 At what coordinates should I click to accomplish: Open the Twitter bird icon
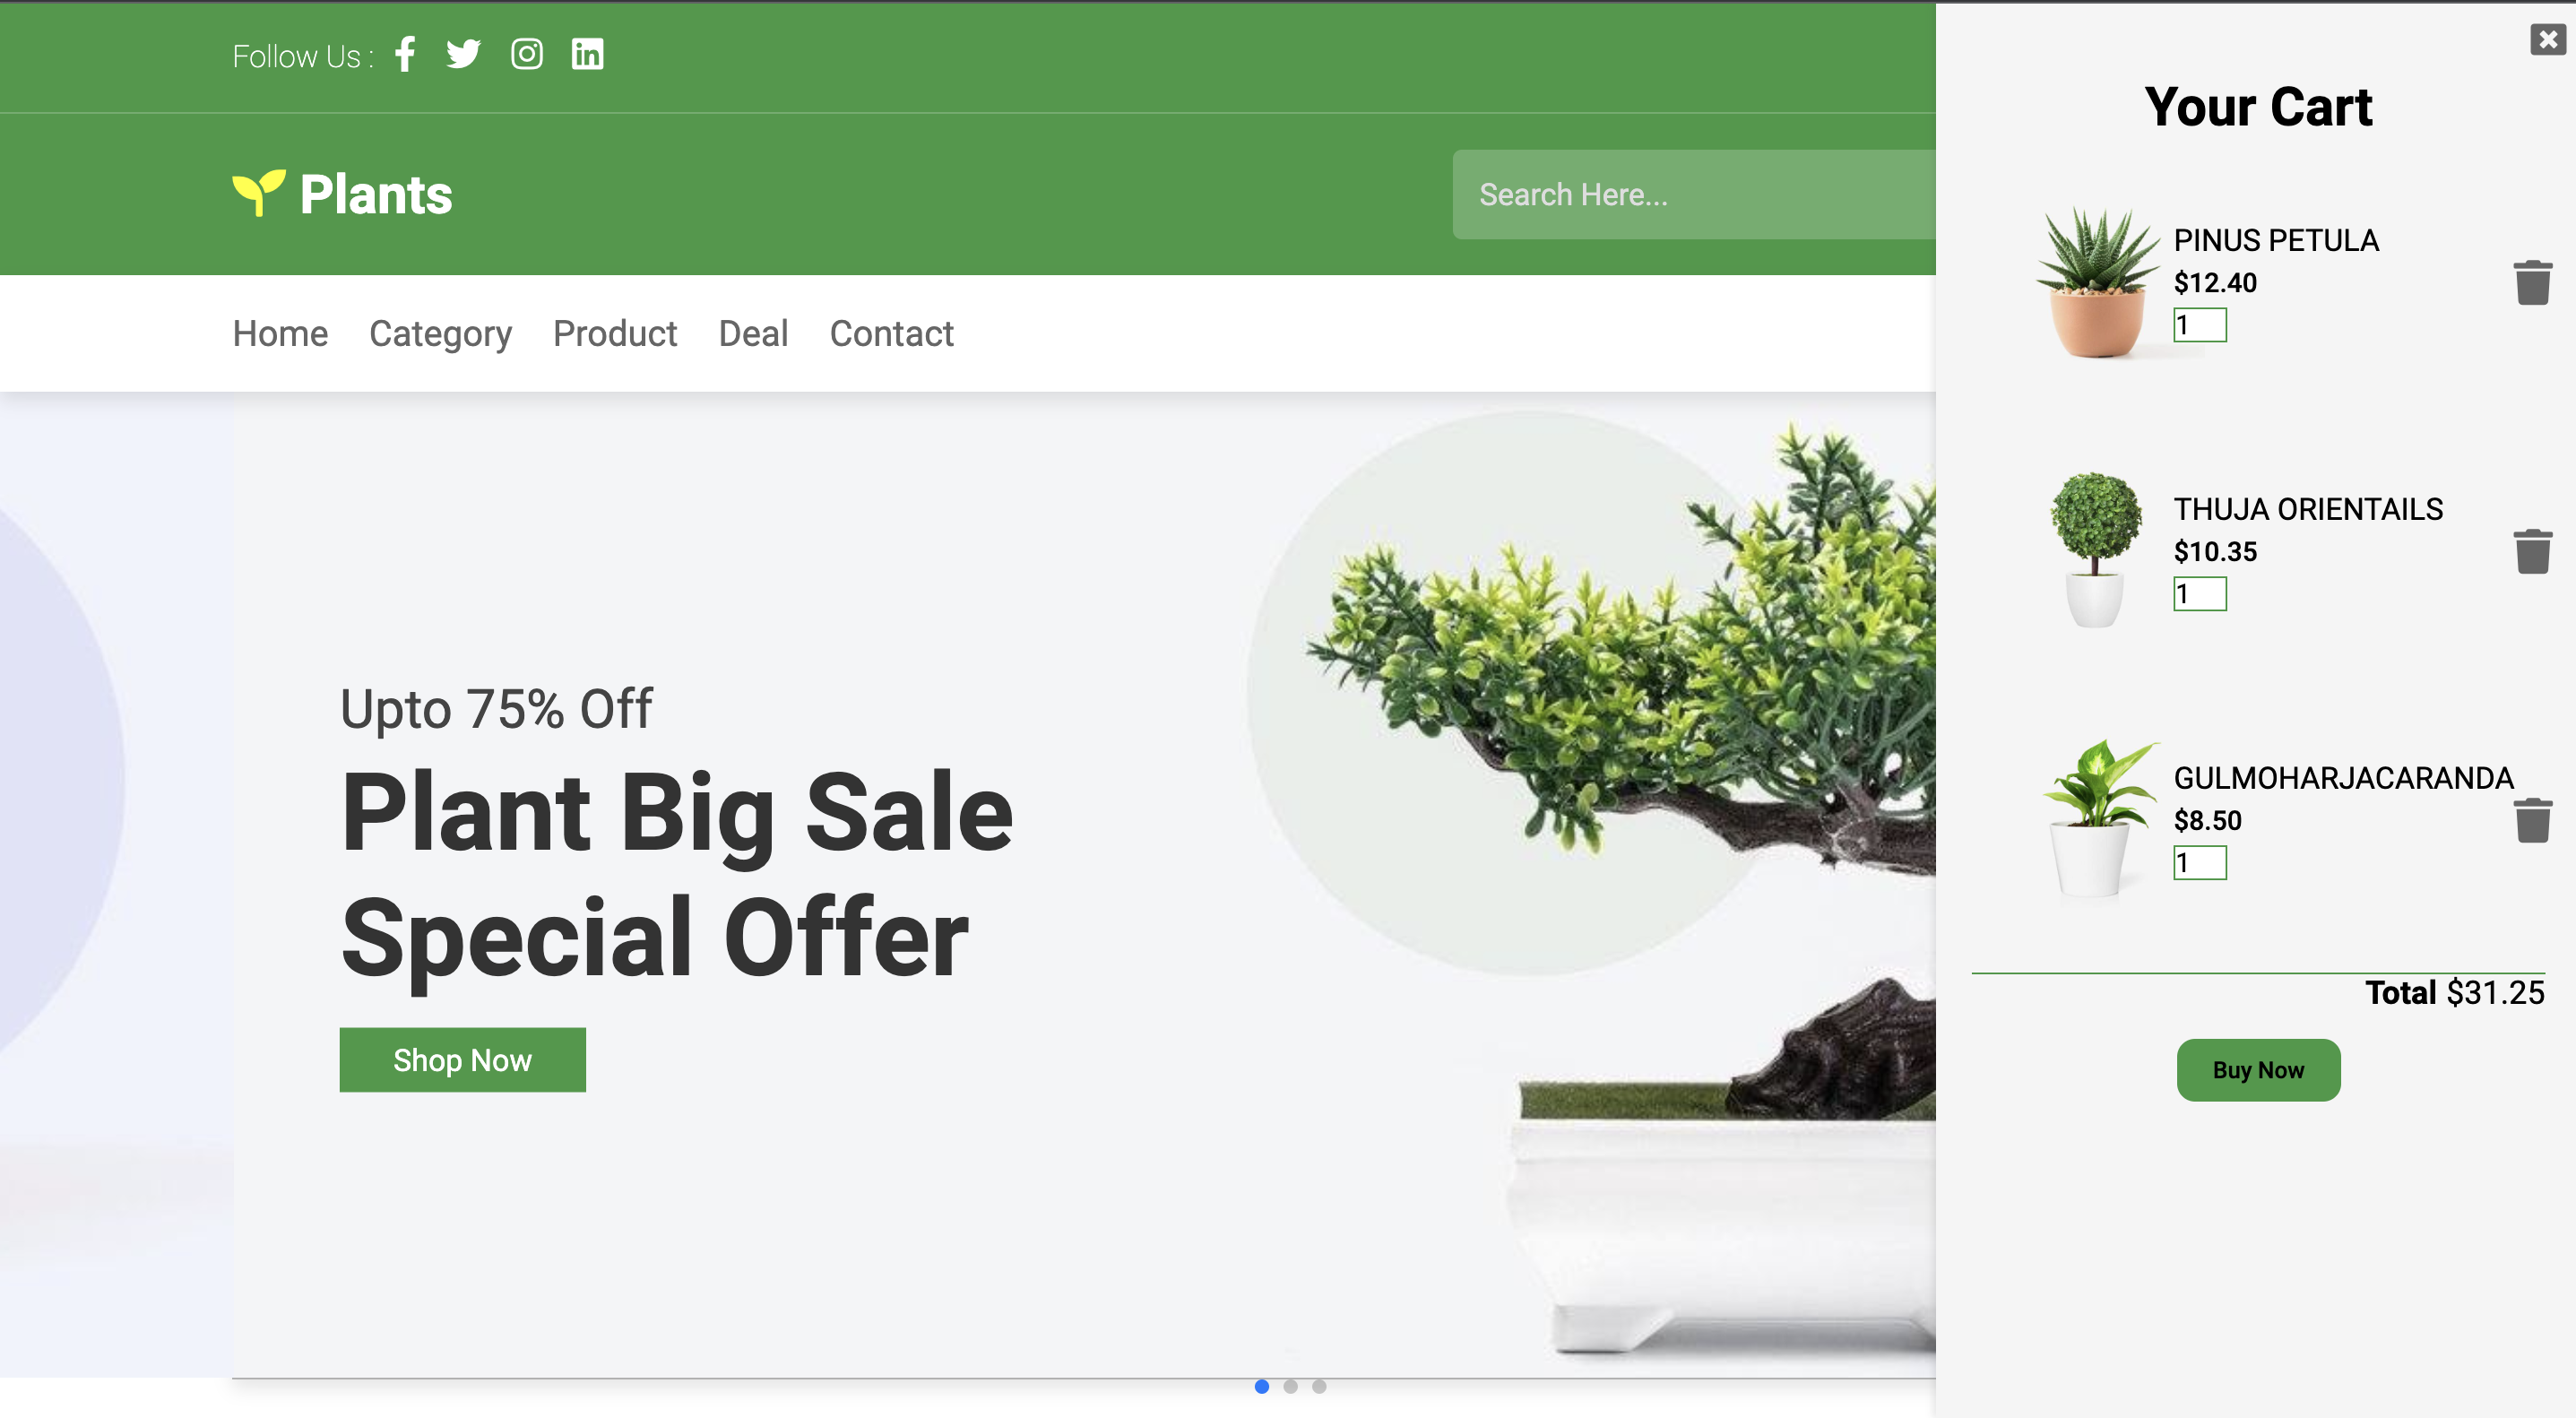point(463,54)
